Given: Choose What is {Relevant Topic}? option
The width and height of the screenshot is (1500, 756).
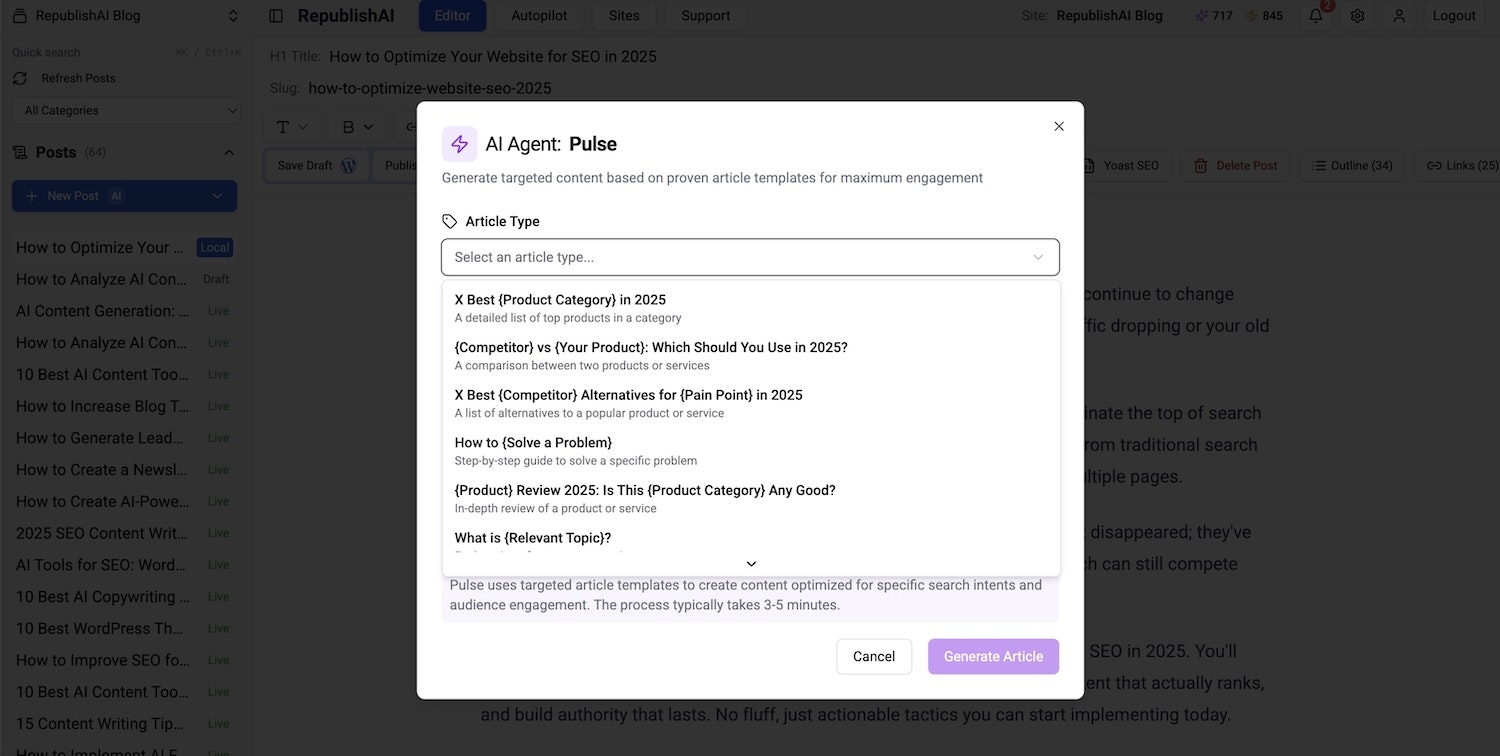Looking at the screenshot, I should pyautogui.click(x=750, y=539).
